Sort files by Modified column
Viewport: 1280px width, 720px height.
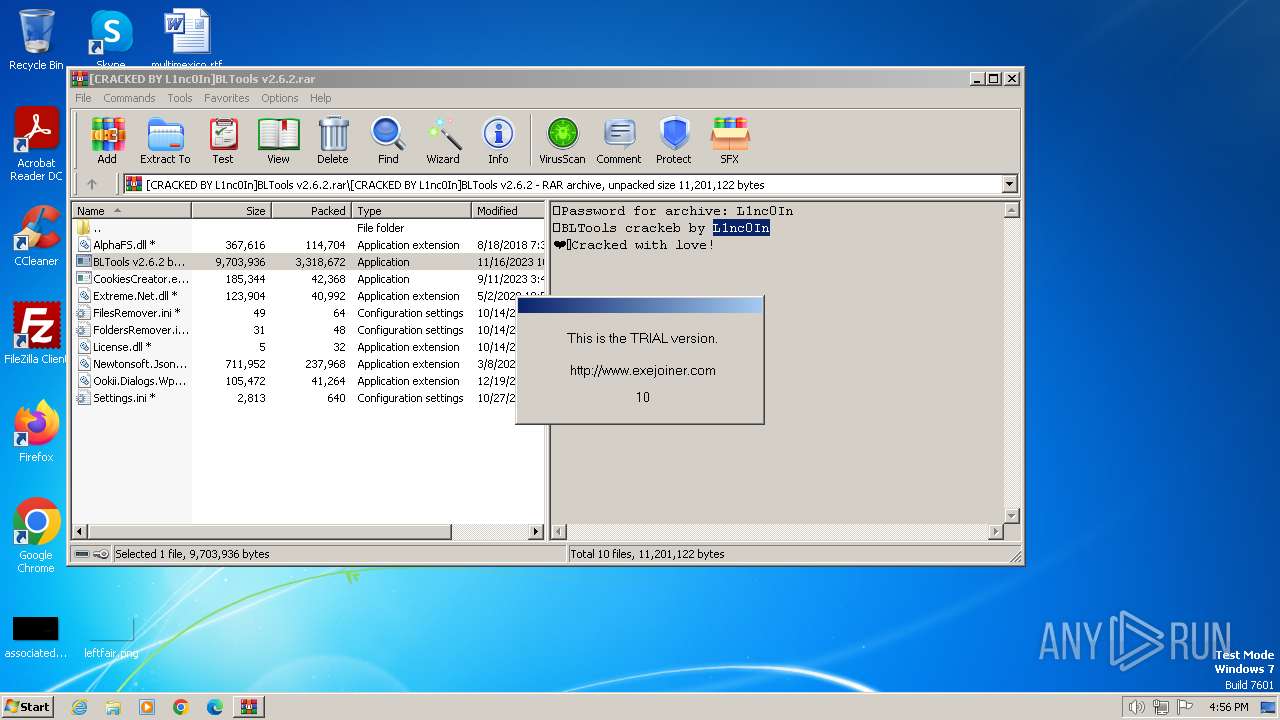(508, 211)
